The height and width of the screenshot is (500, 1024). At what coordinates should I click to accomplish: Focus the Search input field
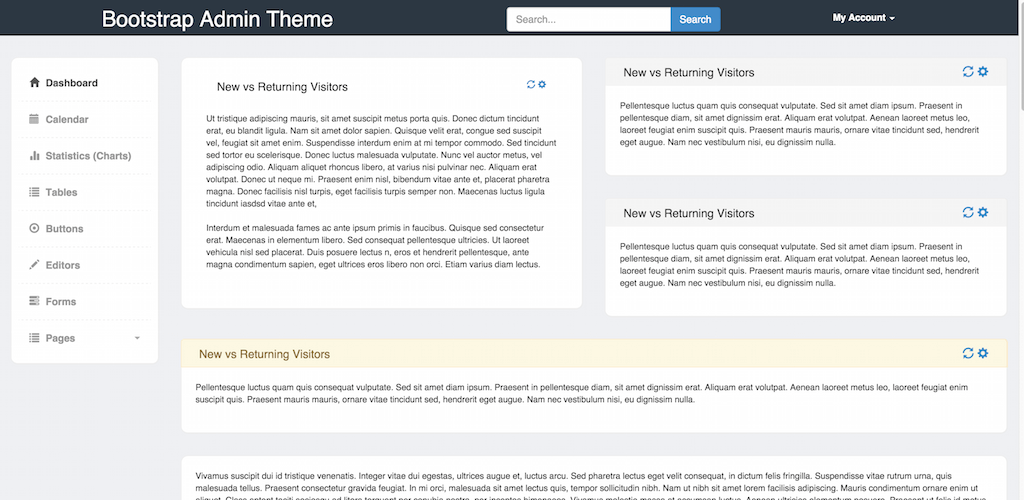[588, 19]
